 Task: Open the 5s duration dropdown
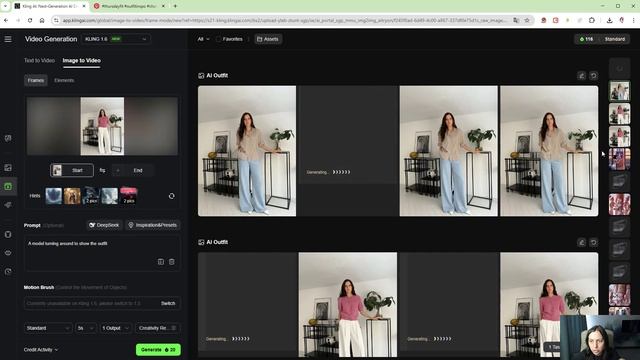(x=86, y=328)
